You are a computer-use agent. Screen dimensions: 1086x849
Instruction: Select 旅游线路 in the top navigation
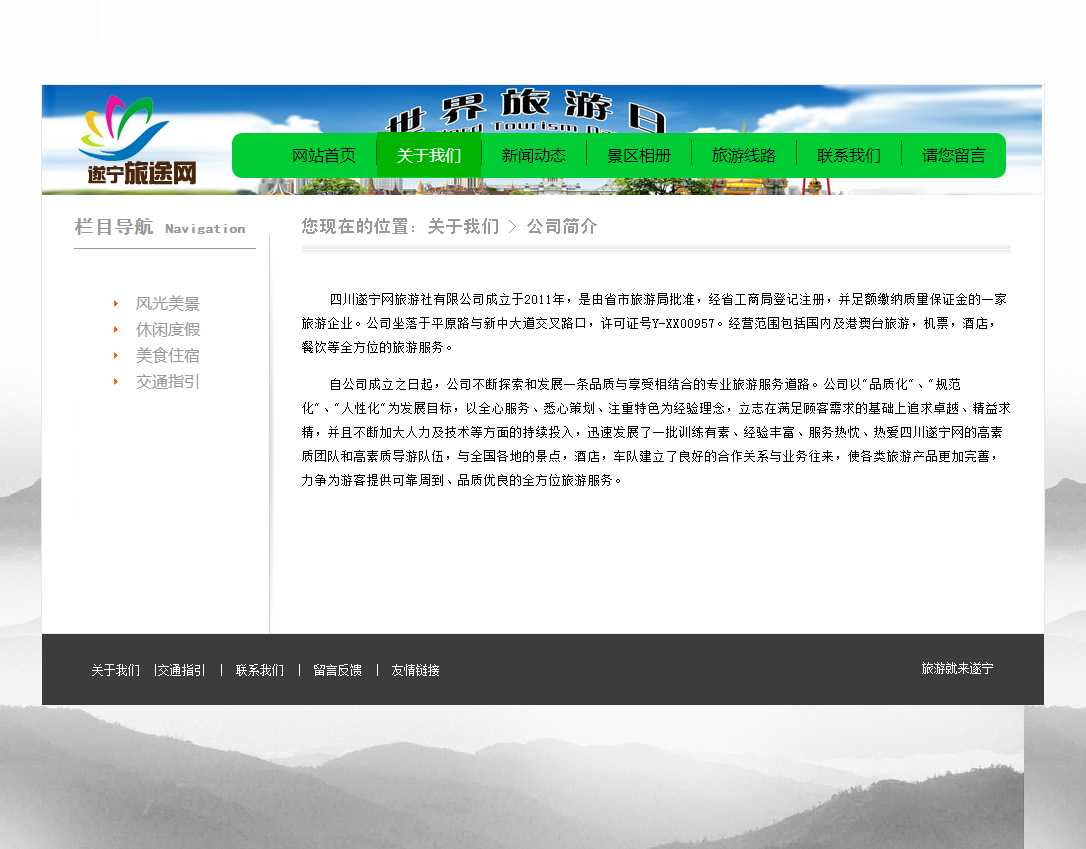(743, 155)
